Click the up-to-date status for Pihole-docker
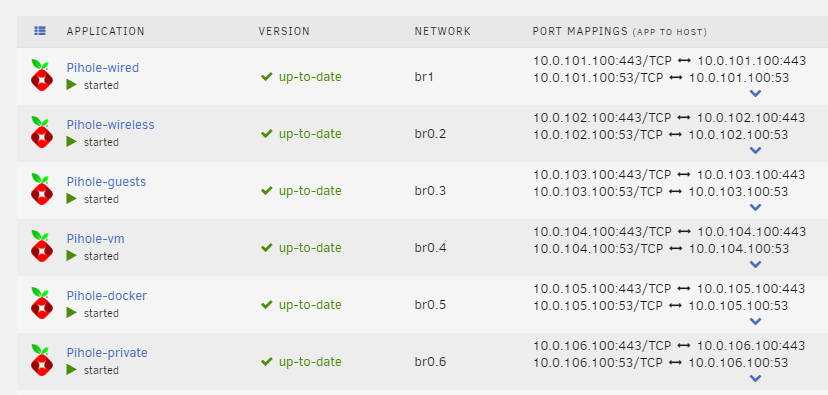The width and height of the screenshot is (828, 395). click(301, 305)
